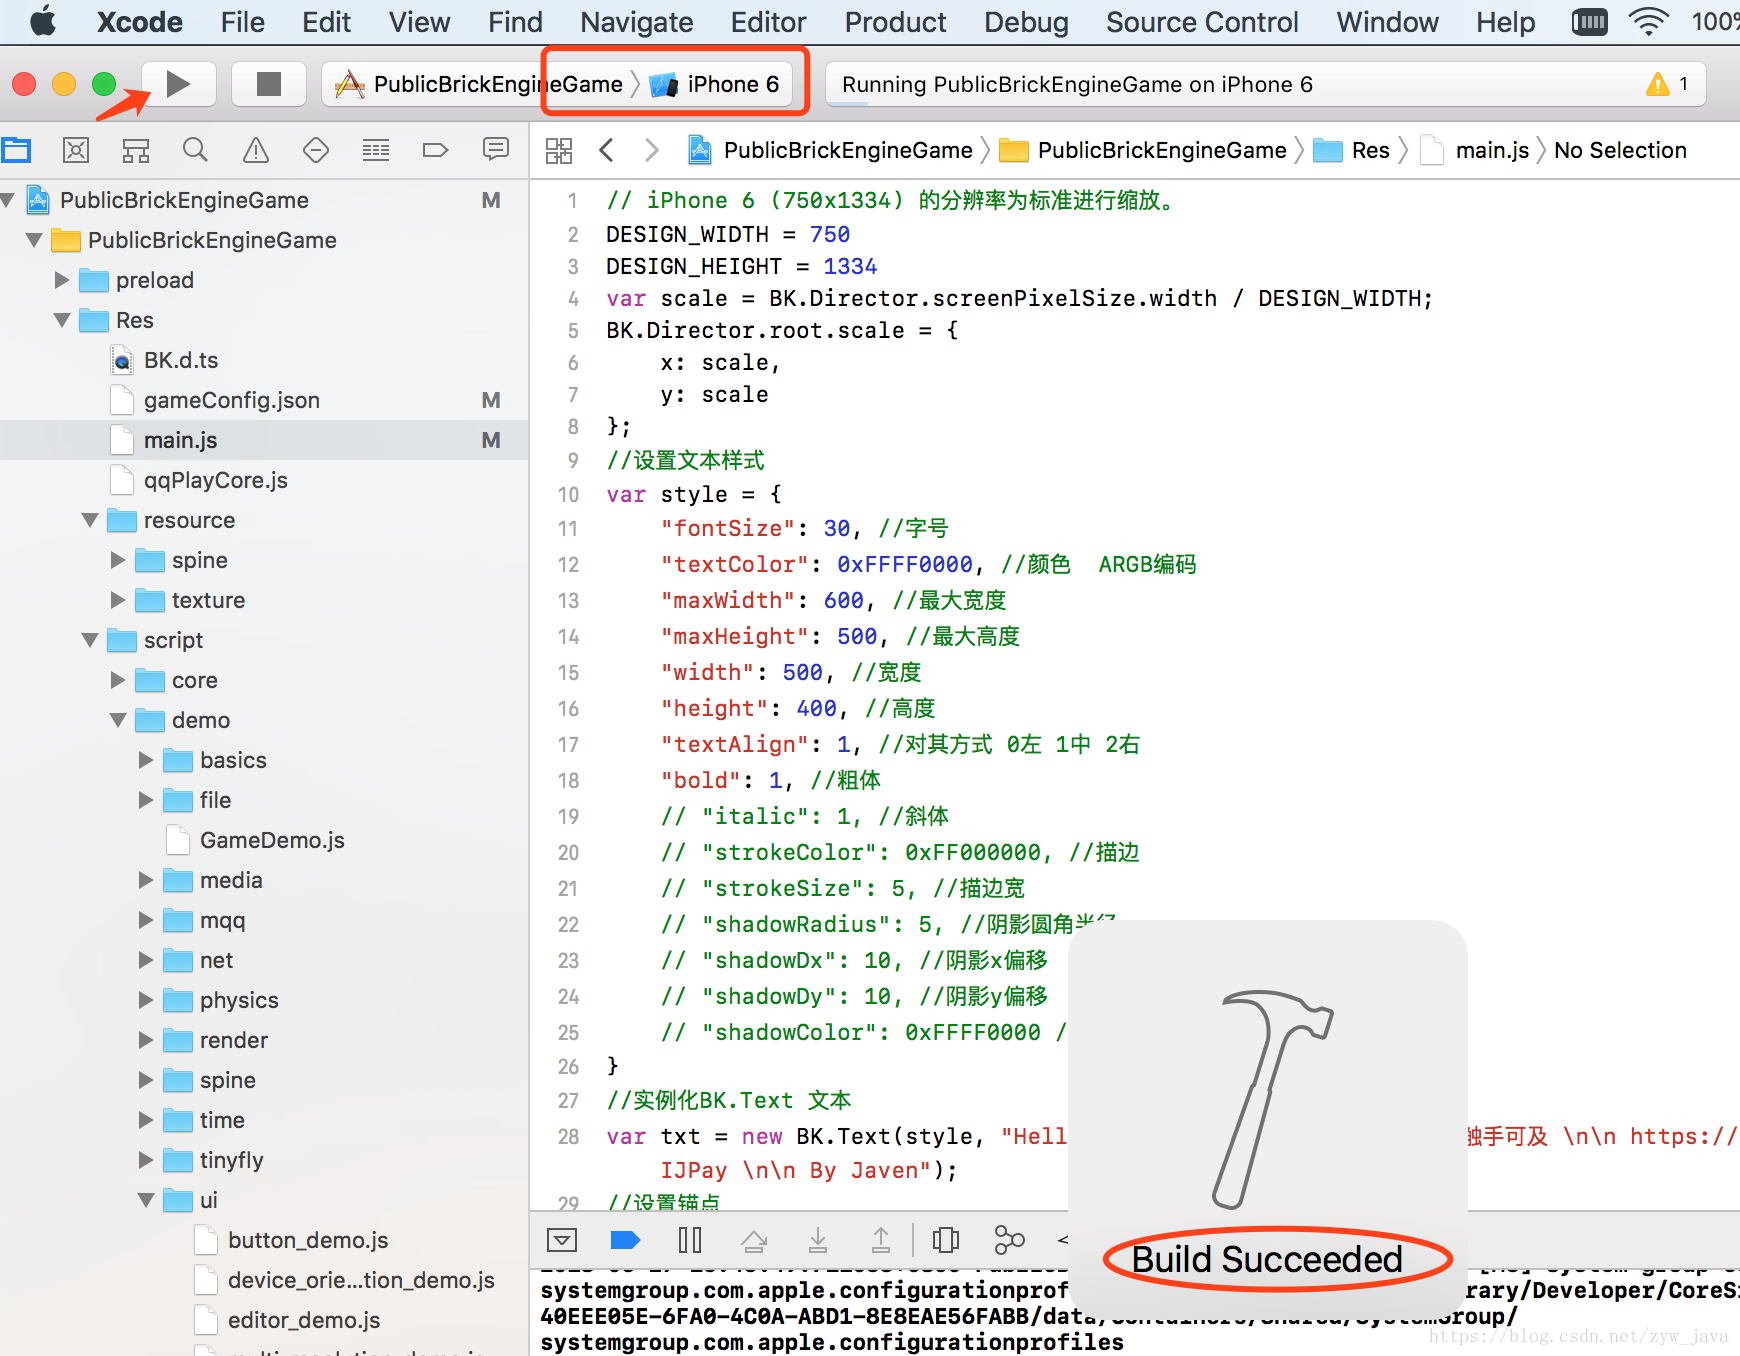Collapse the script folder

pyautogui.click(x=90, y=640)
